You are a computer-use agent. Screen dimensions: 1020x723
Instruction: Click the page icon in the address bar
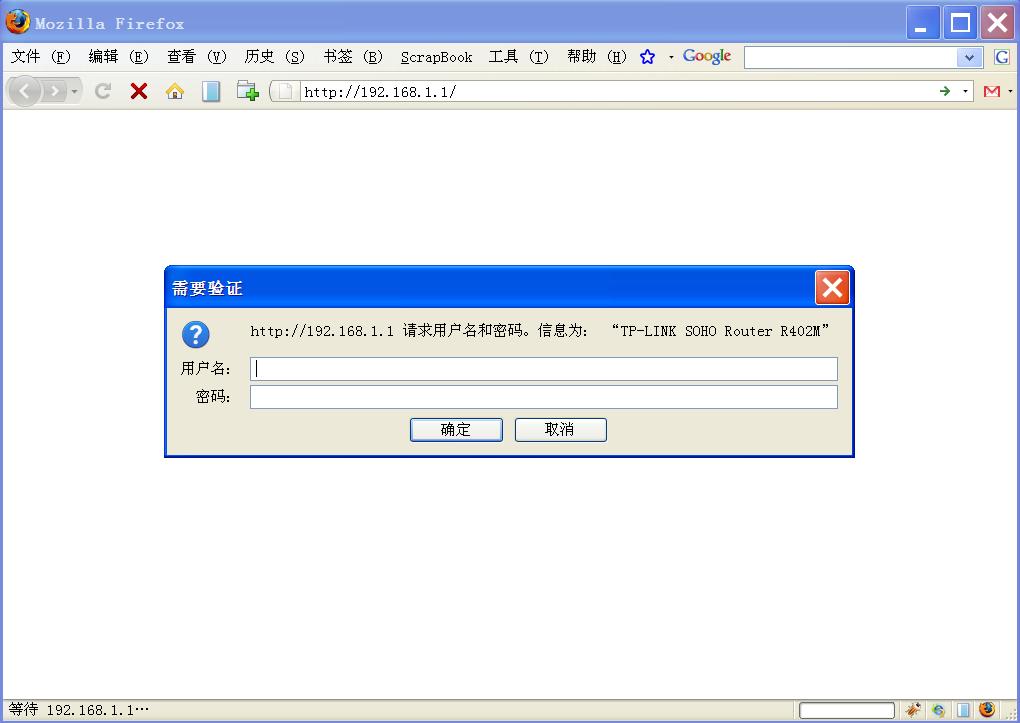[x=285, y=92]
